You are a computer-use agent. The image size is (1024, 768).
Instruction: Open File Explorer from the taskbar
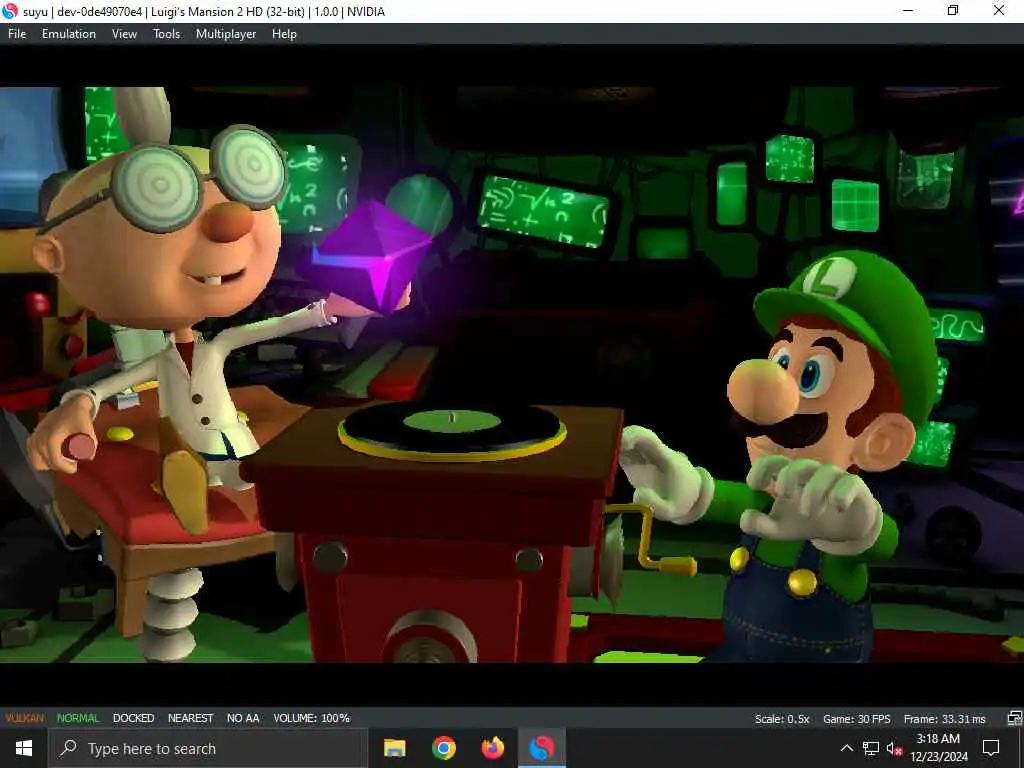point(394,748)
